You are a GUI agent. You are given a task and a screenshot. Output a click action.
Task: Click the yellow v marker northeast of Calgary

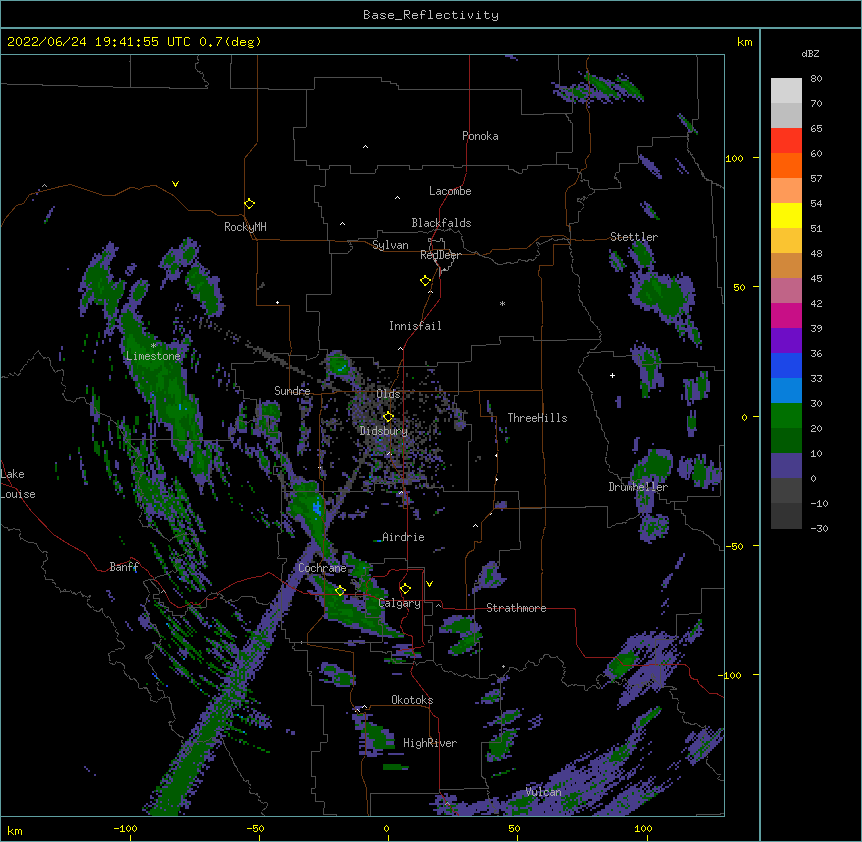(429, 584)
